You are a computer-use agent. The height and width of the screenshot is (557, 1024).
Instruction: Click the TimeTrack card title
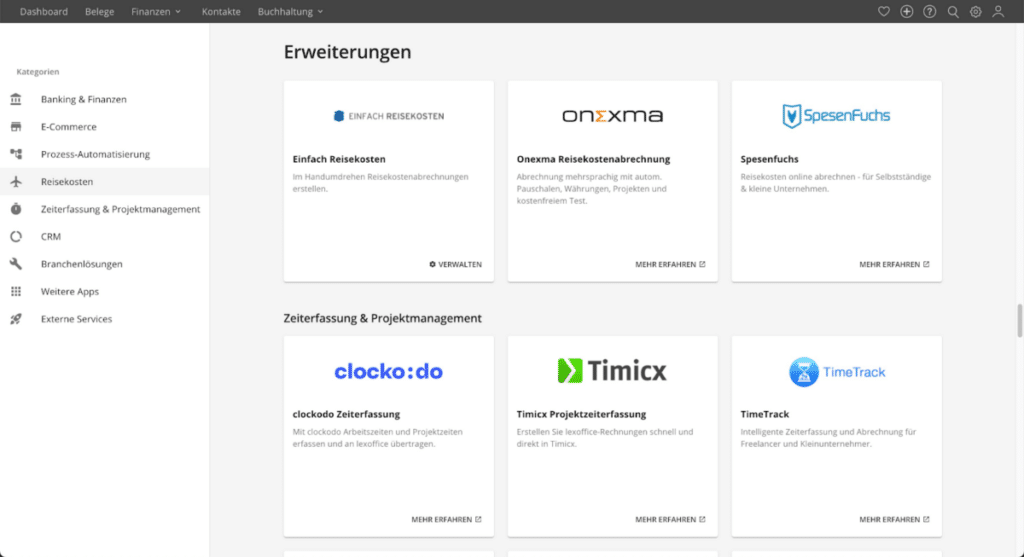coord(765,414)
